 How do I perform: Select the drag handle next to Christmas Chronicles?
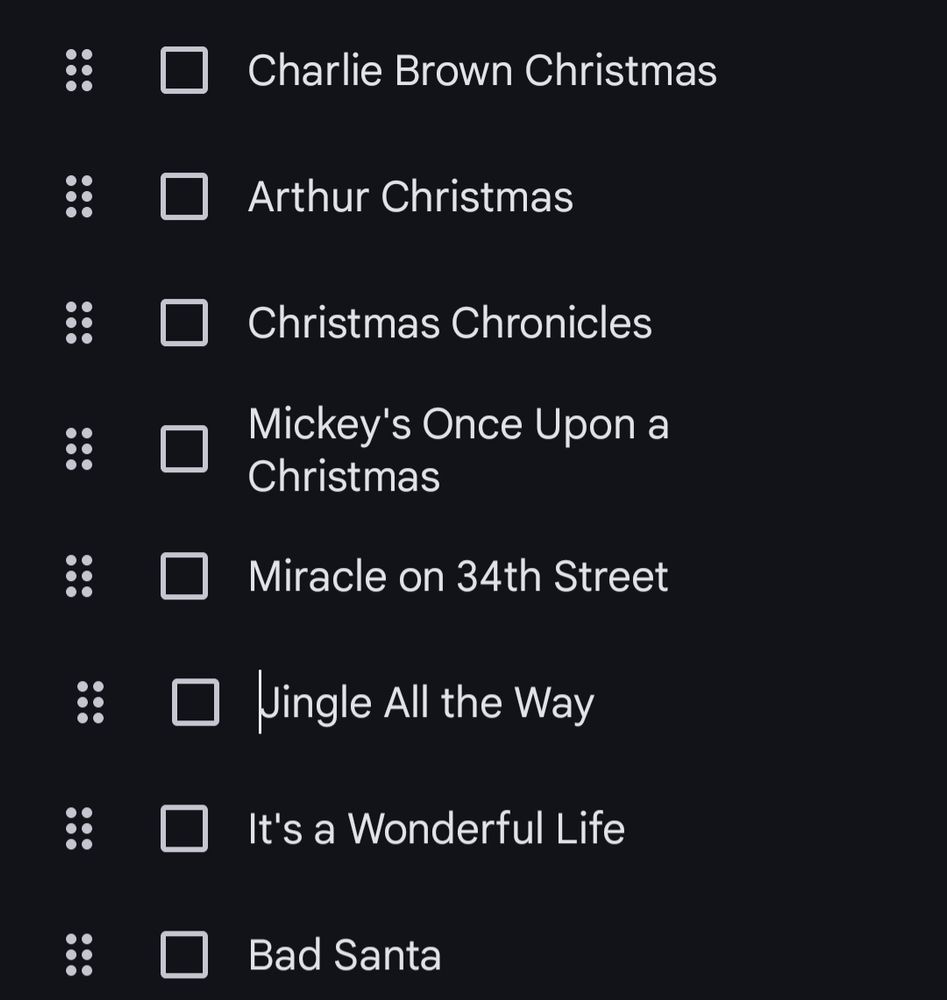point(79,323)
